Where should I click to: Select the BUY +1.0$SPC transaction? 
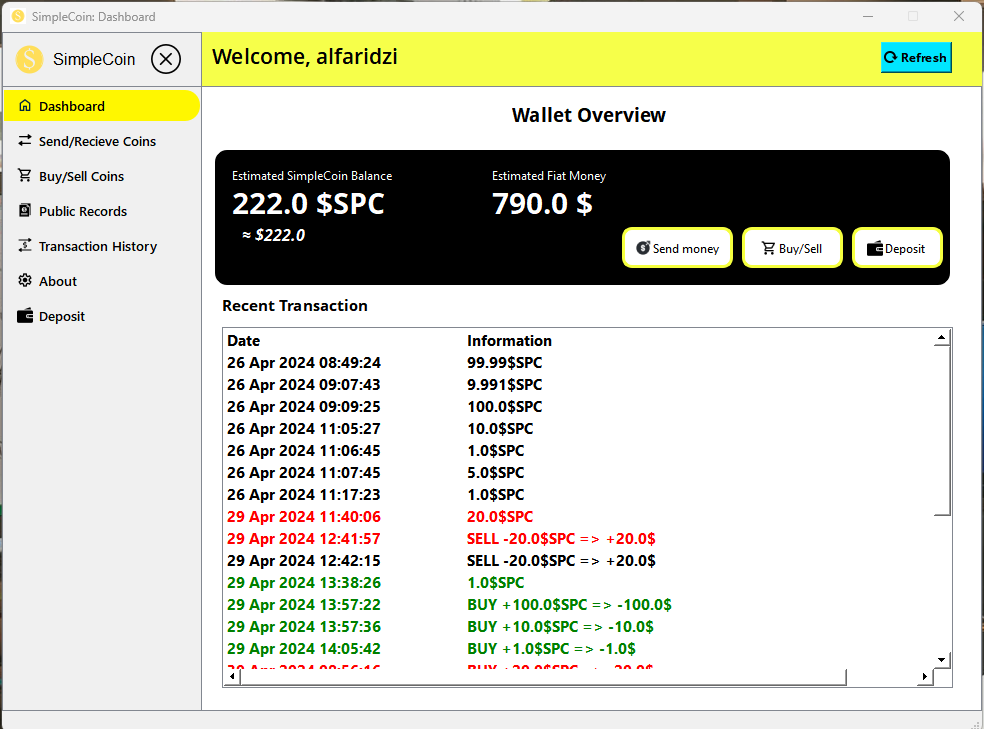tap(551, 648)
